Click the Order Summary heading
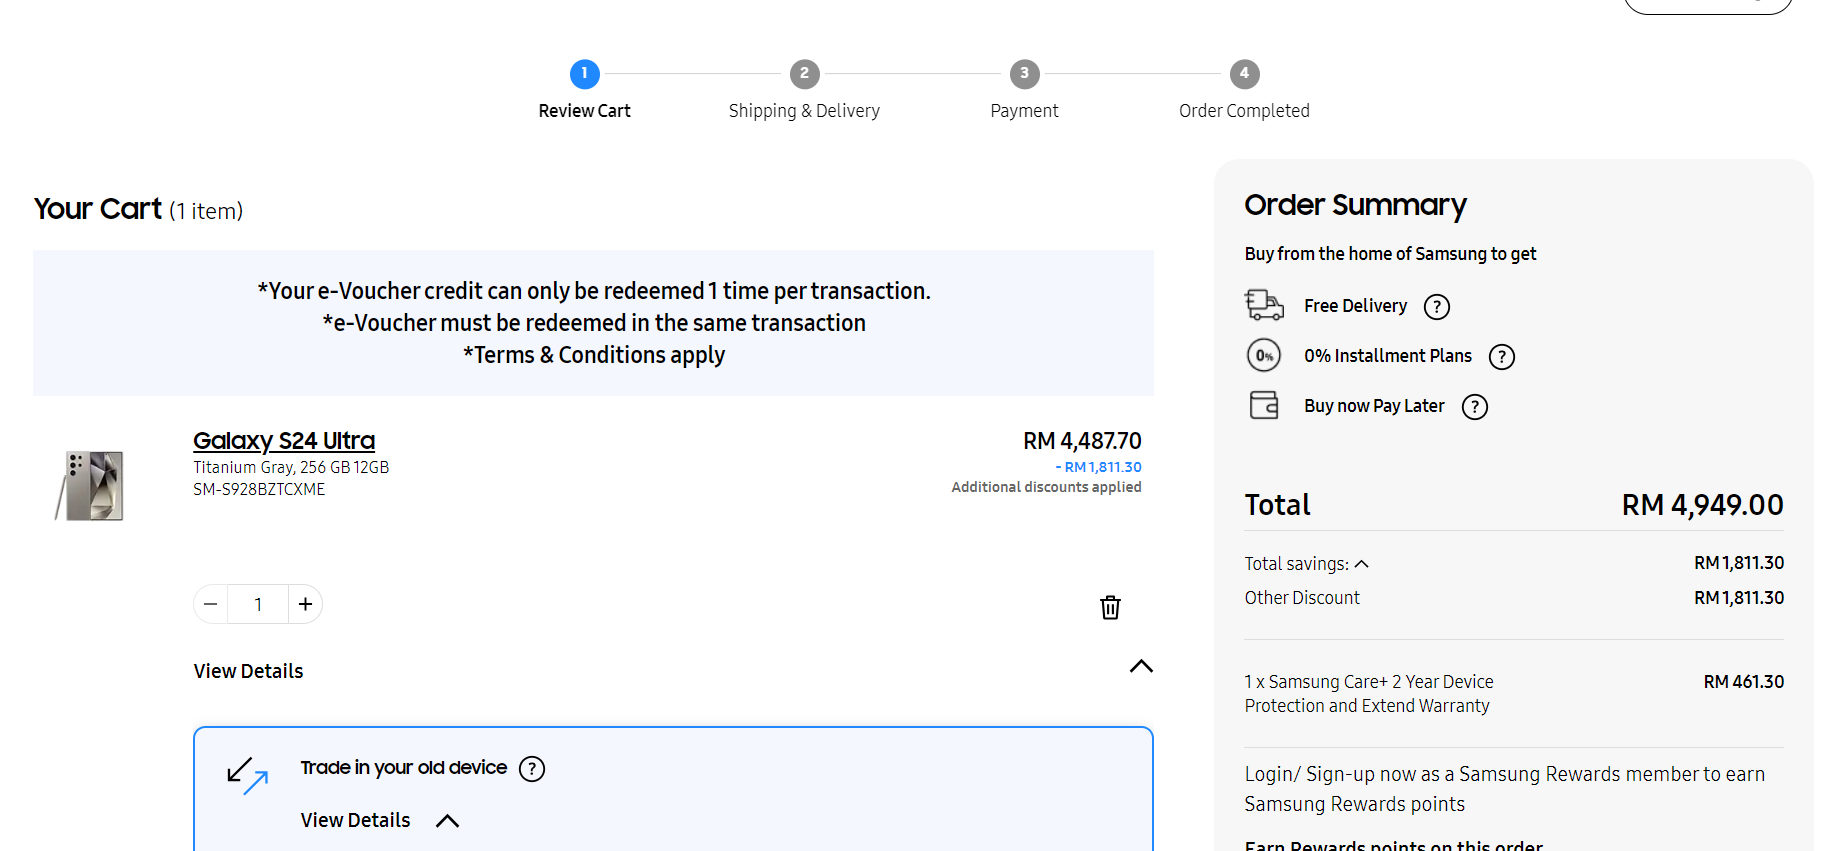This screenshot has height=851, width=1826. (1355, 205)
